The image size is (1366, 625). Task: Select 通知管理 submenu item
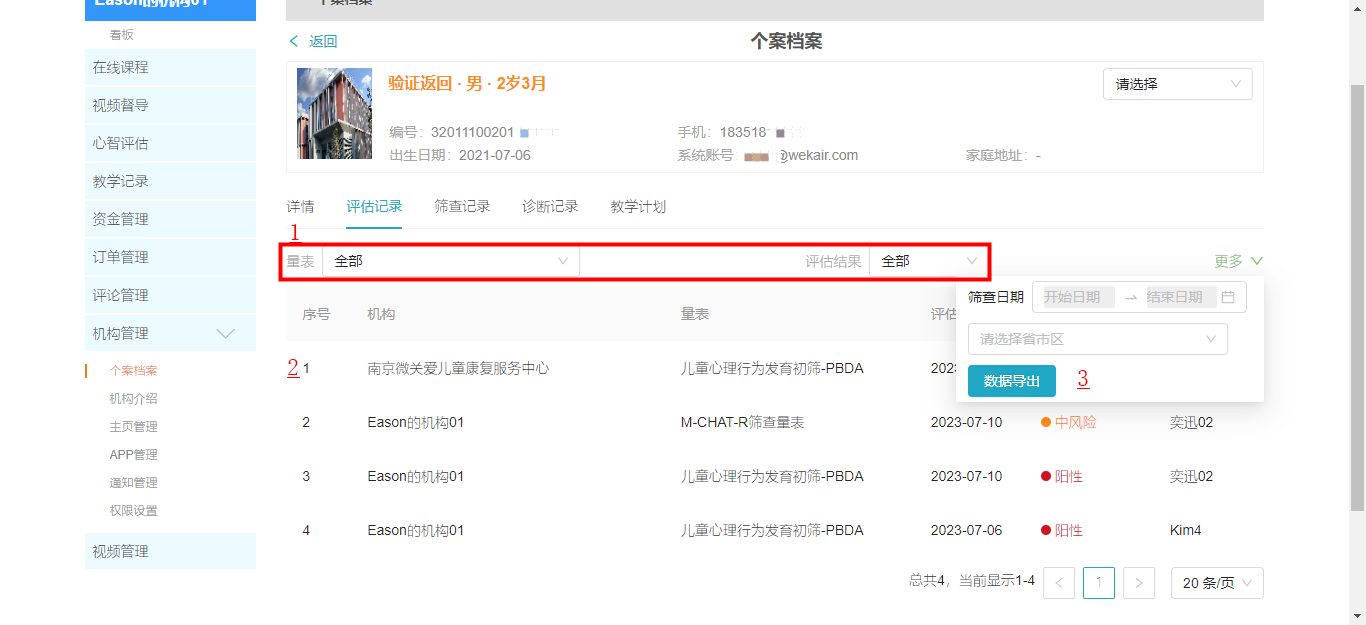point(133,483)
